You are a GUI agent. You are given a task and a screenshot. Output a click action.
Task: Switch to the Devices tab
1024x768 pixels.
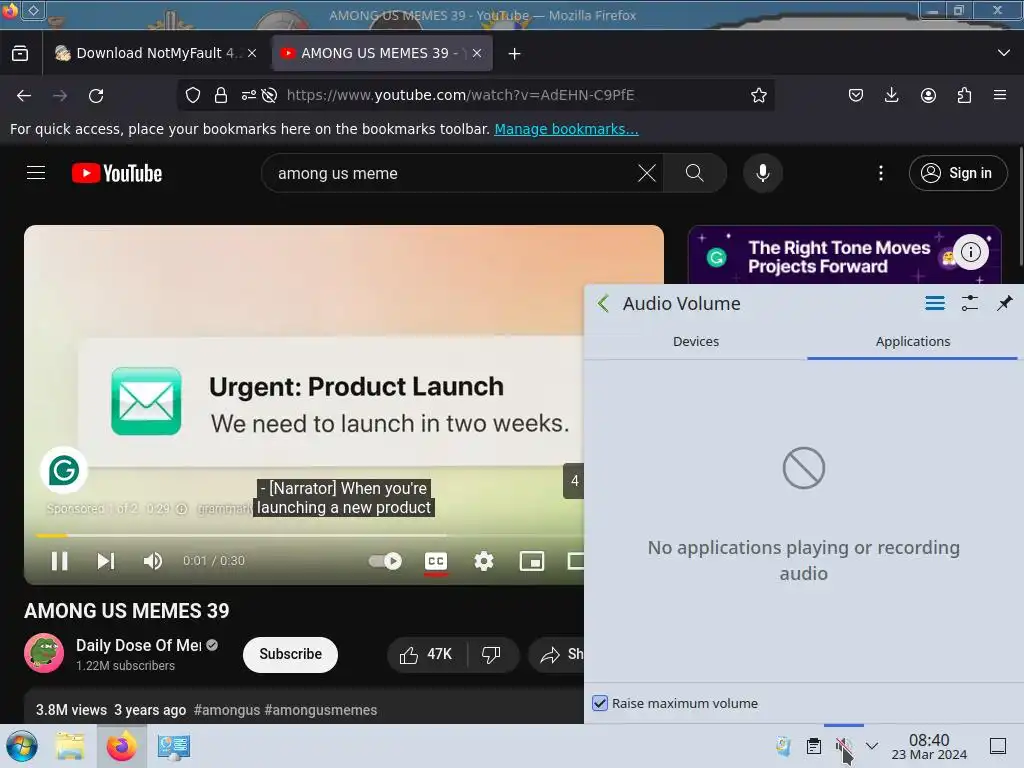pos(696,342)
